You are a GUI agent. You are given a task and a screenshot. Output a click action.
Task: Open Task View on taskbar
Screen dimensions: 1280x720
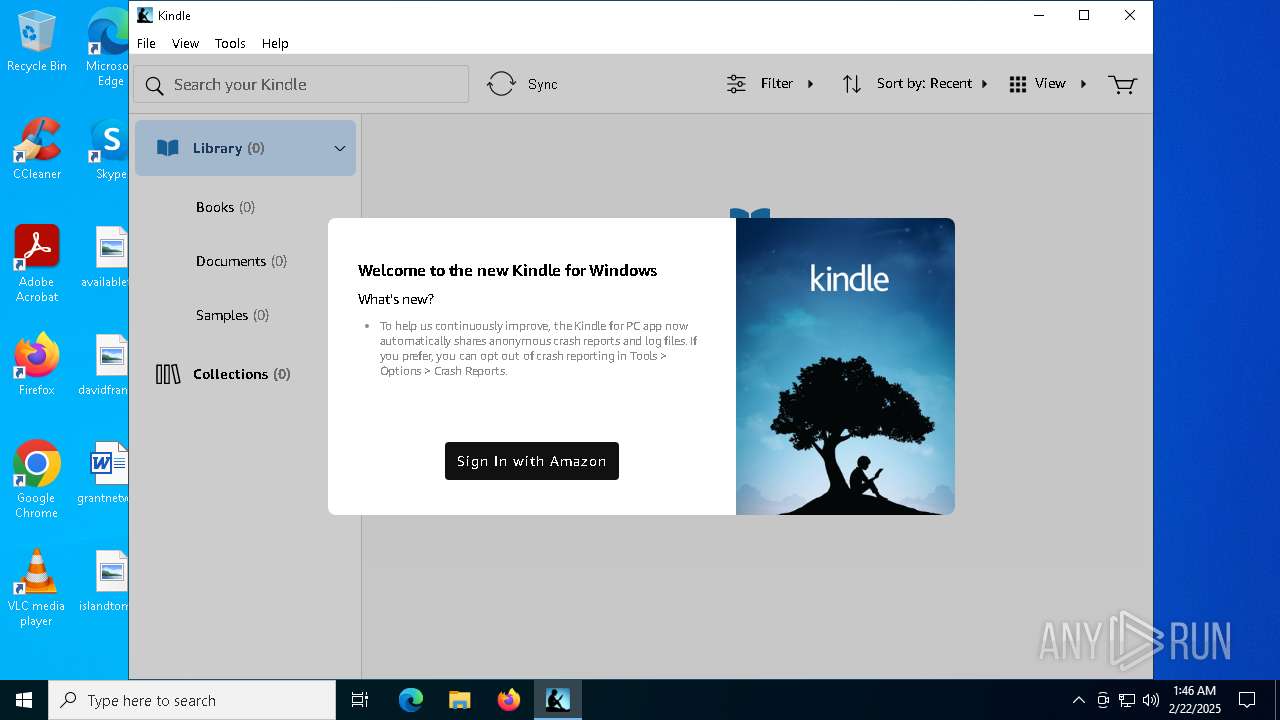[x=360, y=700]
